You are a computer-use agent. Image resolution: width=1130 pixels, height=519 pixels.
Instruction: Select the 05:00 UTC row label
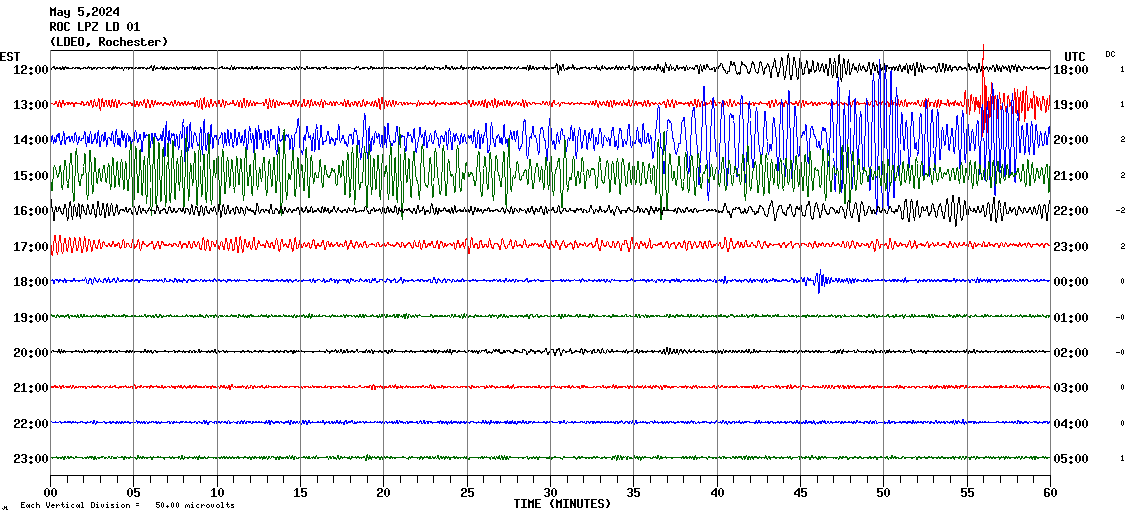1071,459
